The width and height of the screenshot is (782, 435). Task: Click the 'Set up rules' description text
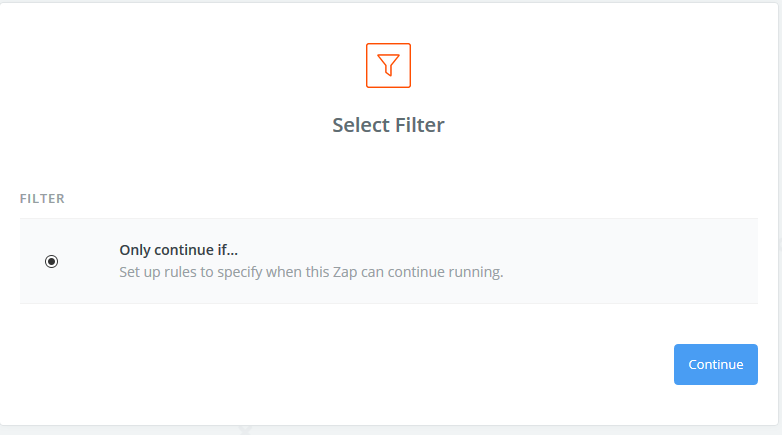click(x=310, y=271)
